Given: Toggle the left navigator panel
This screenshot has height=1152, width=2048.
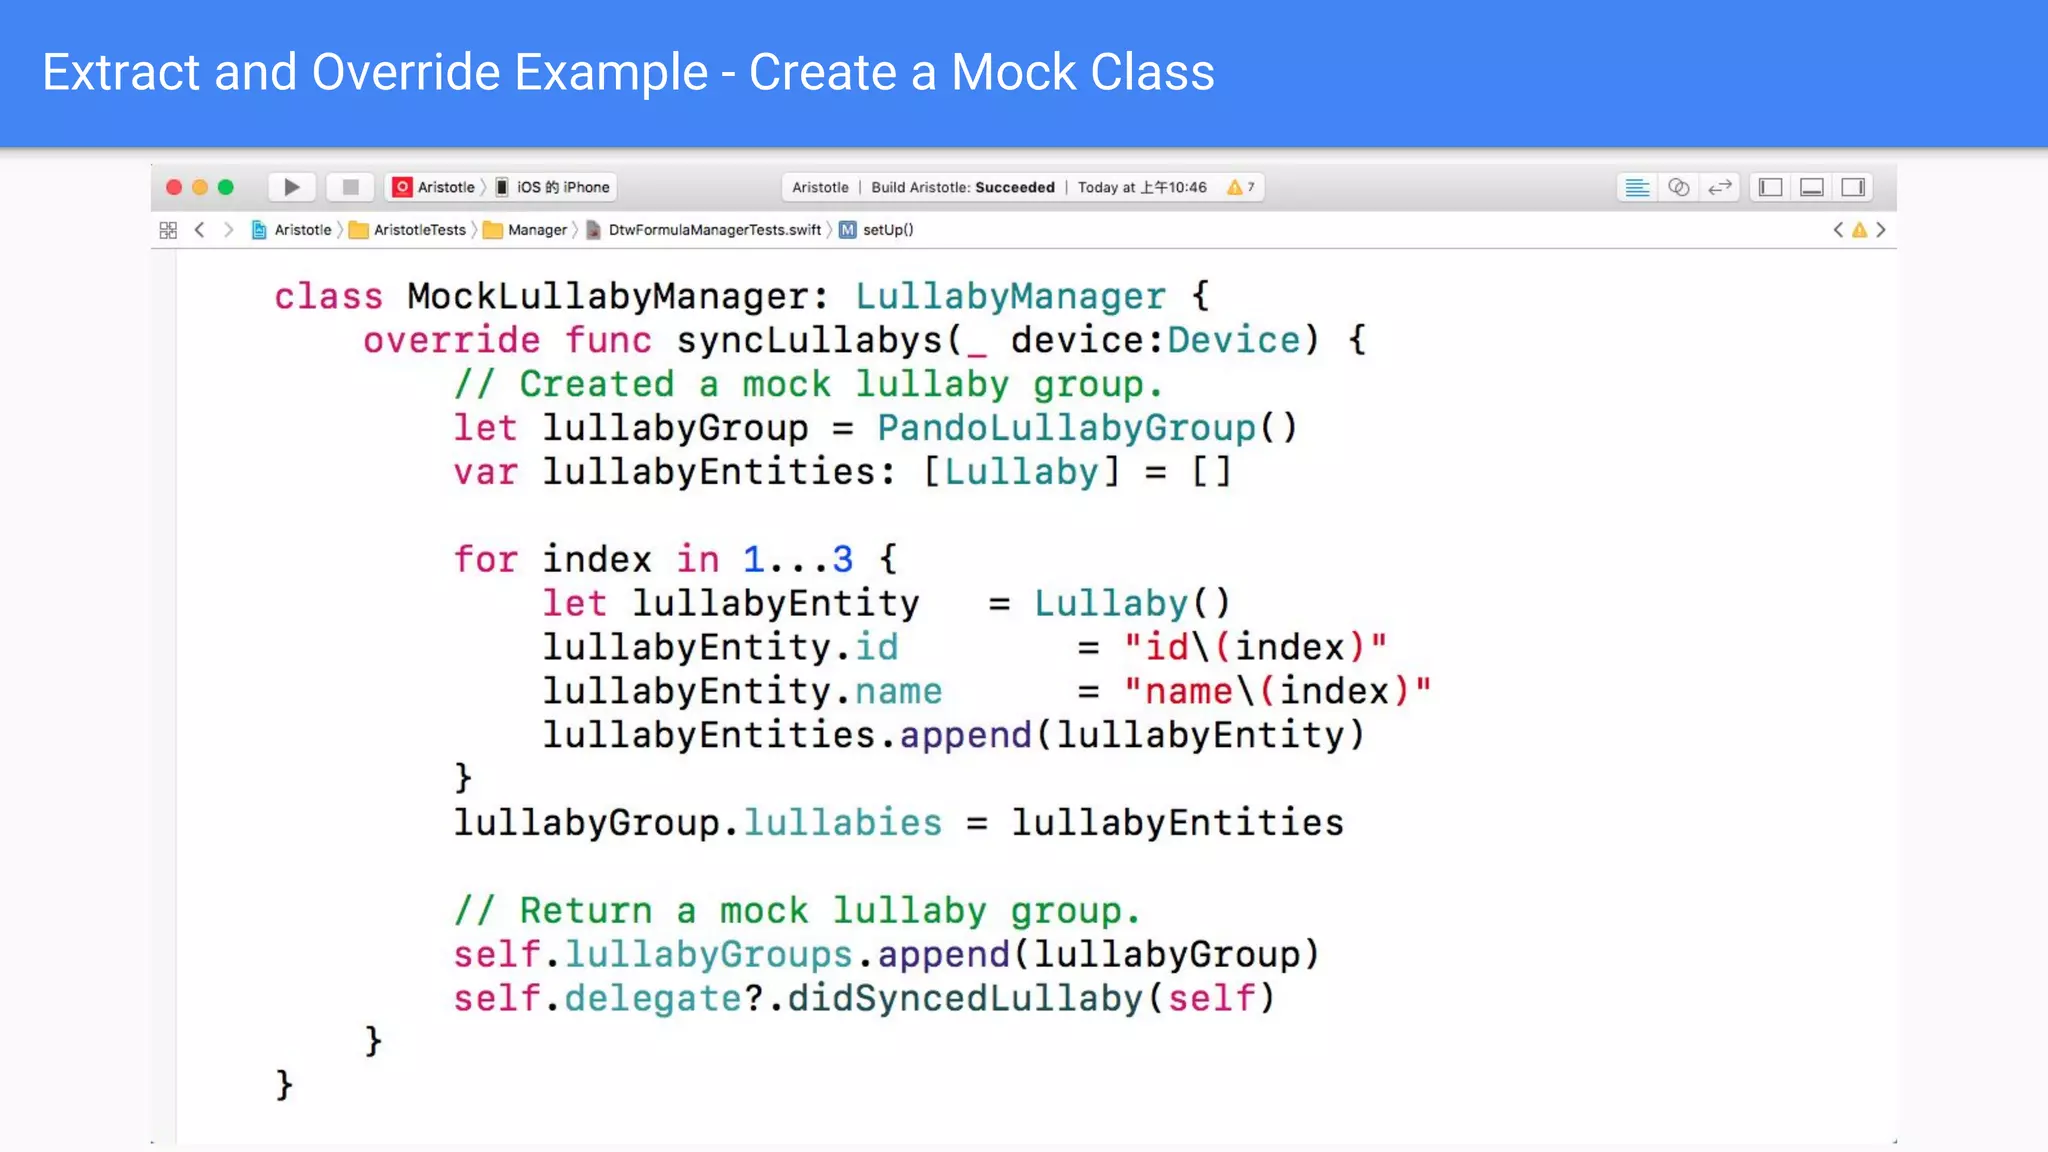Looking at the screenshot, I should (x=1771, y=187).
